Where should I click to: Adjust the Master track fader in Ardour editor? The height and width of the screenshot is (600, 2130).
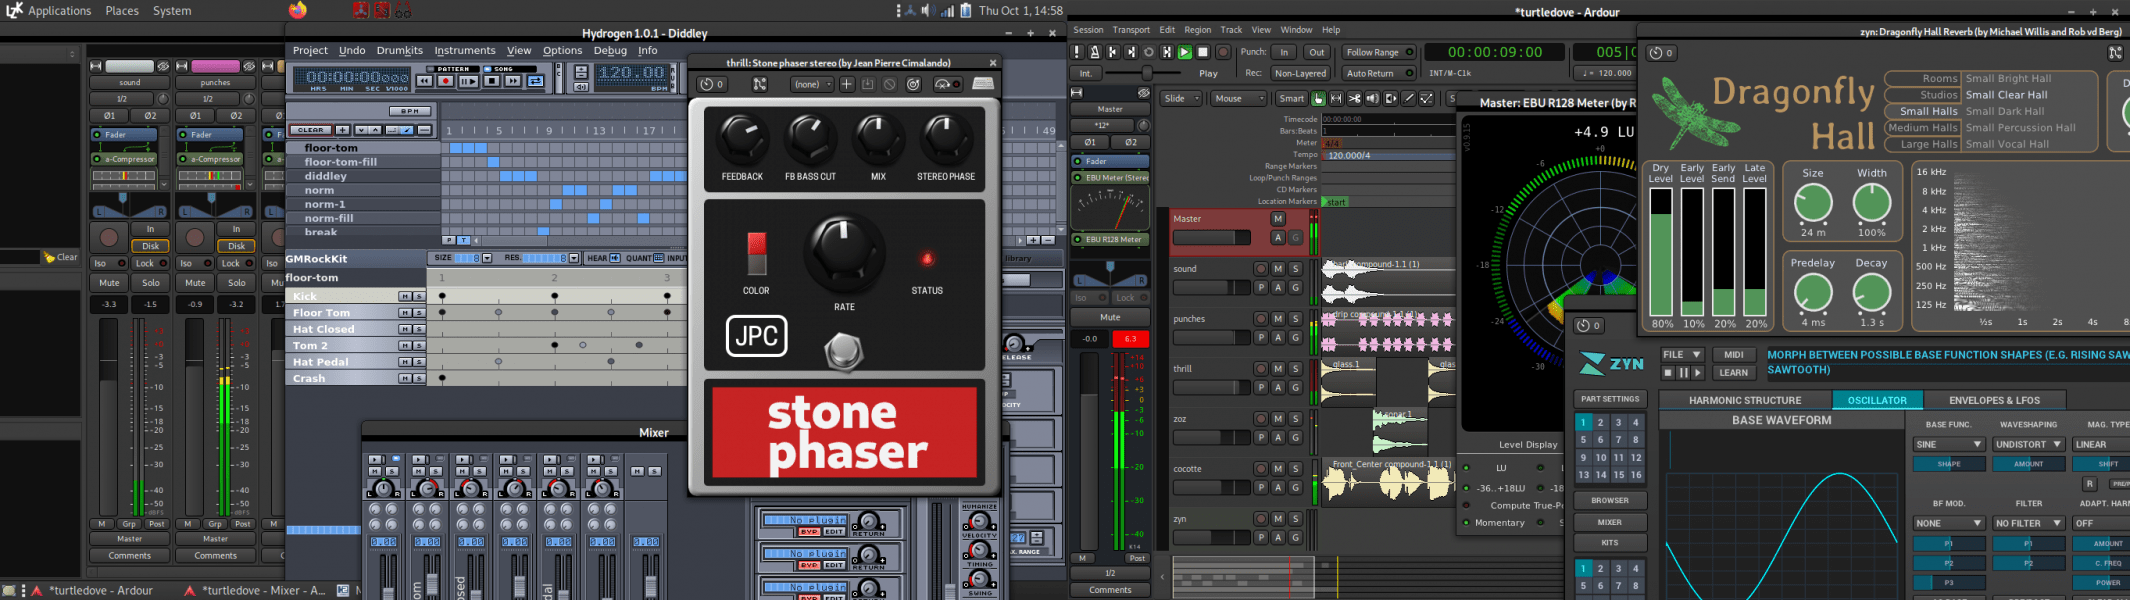(x=1211, y=237)
